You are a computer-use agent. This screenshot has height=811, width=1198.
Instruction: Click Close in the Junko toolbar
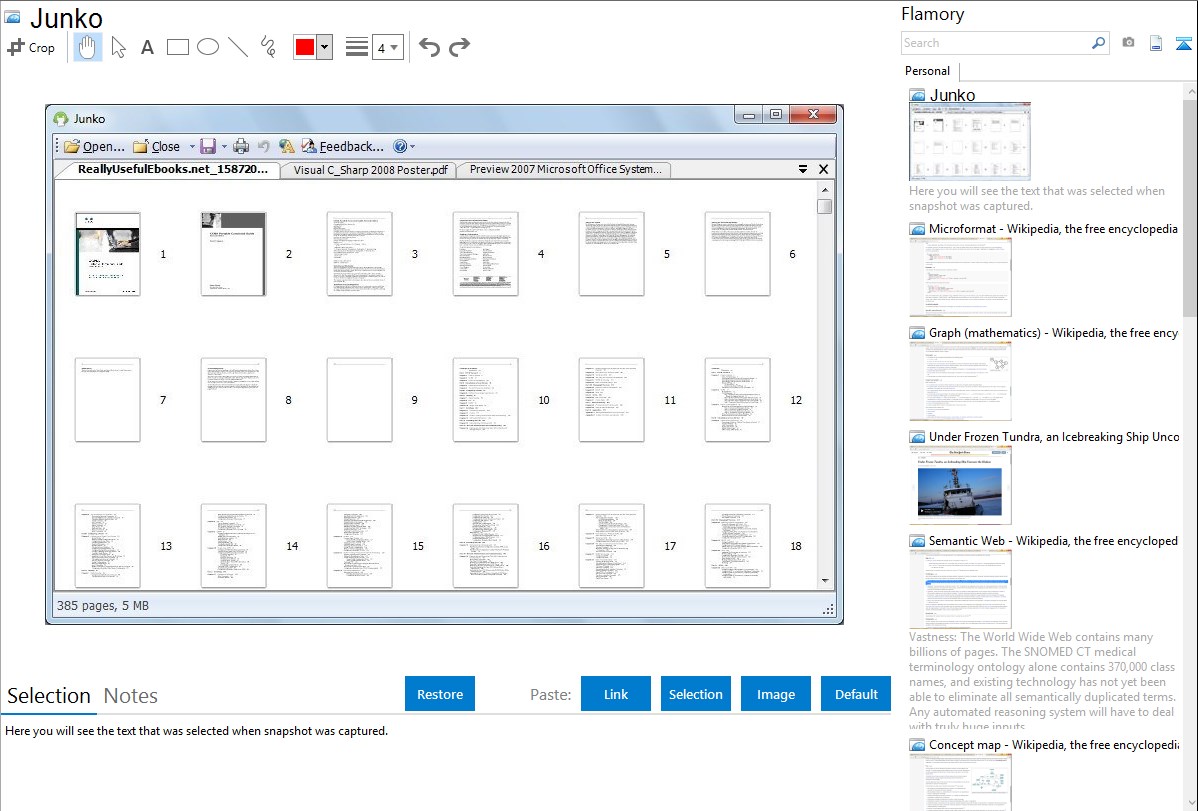point(157,146)
